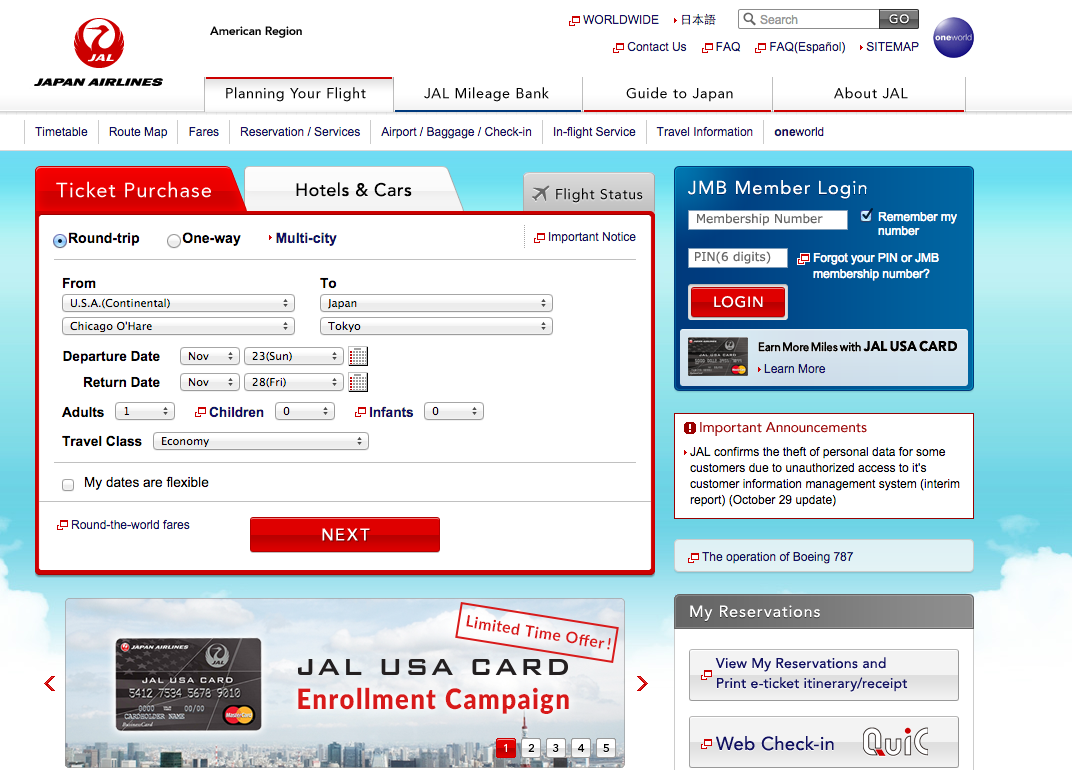This screenshot has width=1072, height=770.
Task: Open Route Map in the submenu
Action: [x=138, y=132]
